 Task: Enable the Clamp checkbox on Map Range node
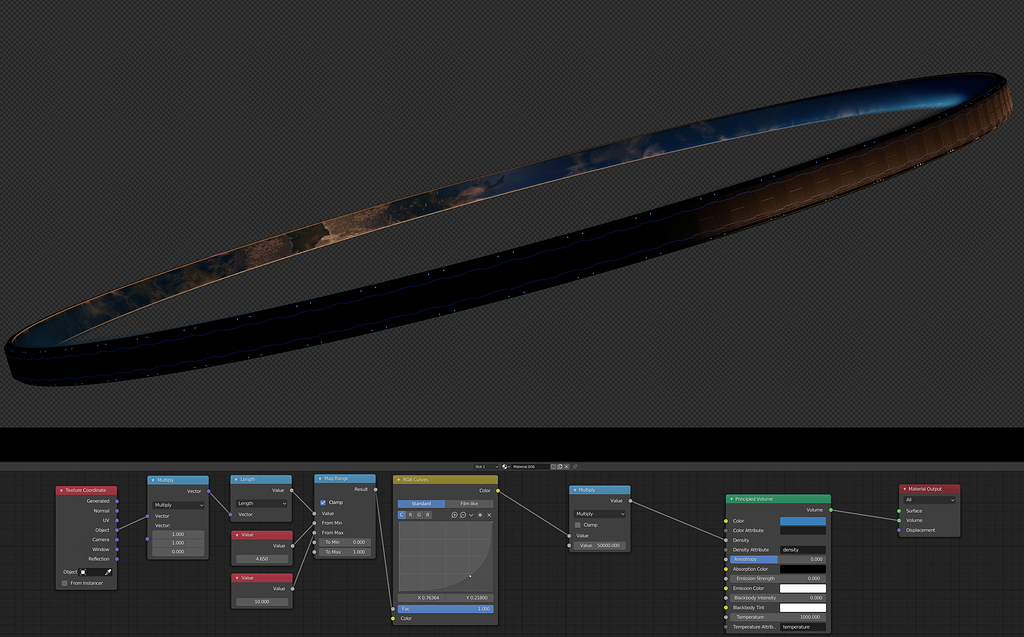coord(323,502)
